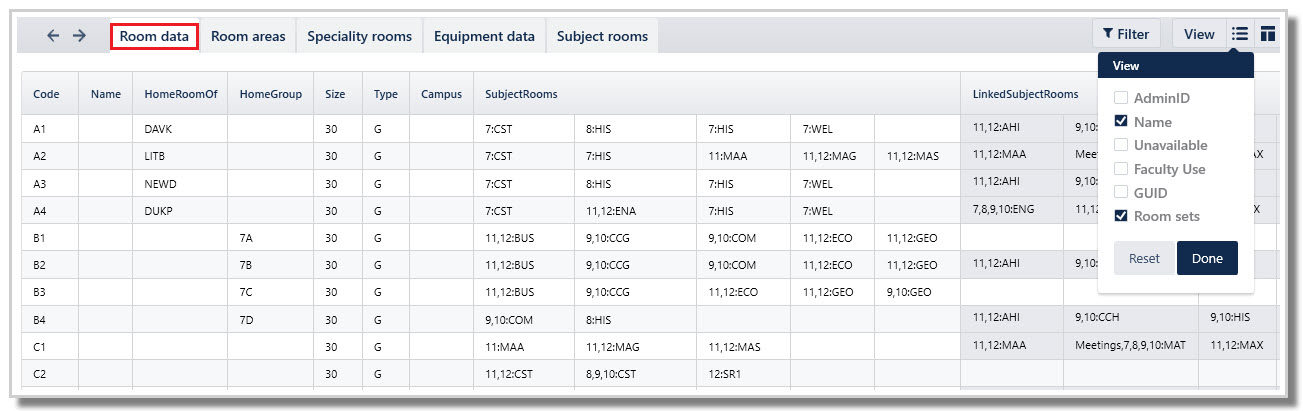
Task: Open the View dropdown button
Action: click(x=1199, y=34)
